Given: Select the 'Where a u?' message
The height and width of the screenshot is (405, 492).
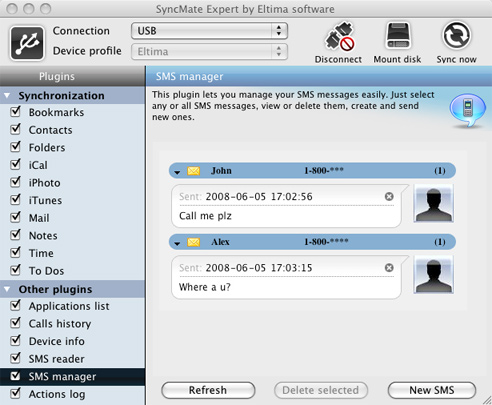Looking at the screenshot, I should click(x=205, y=287).
